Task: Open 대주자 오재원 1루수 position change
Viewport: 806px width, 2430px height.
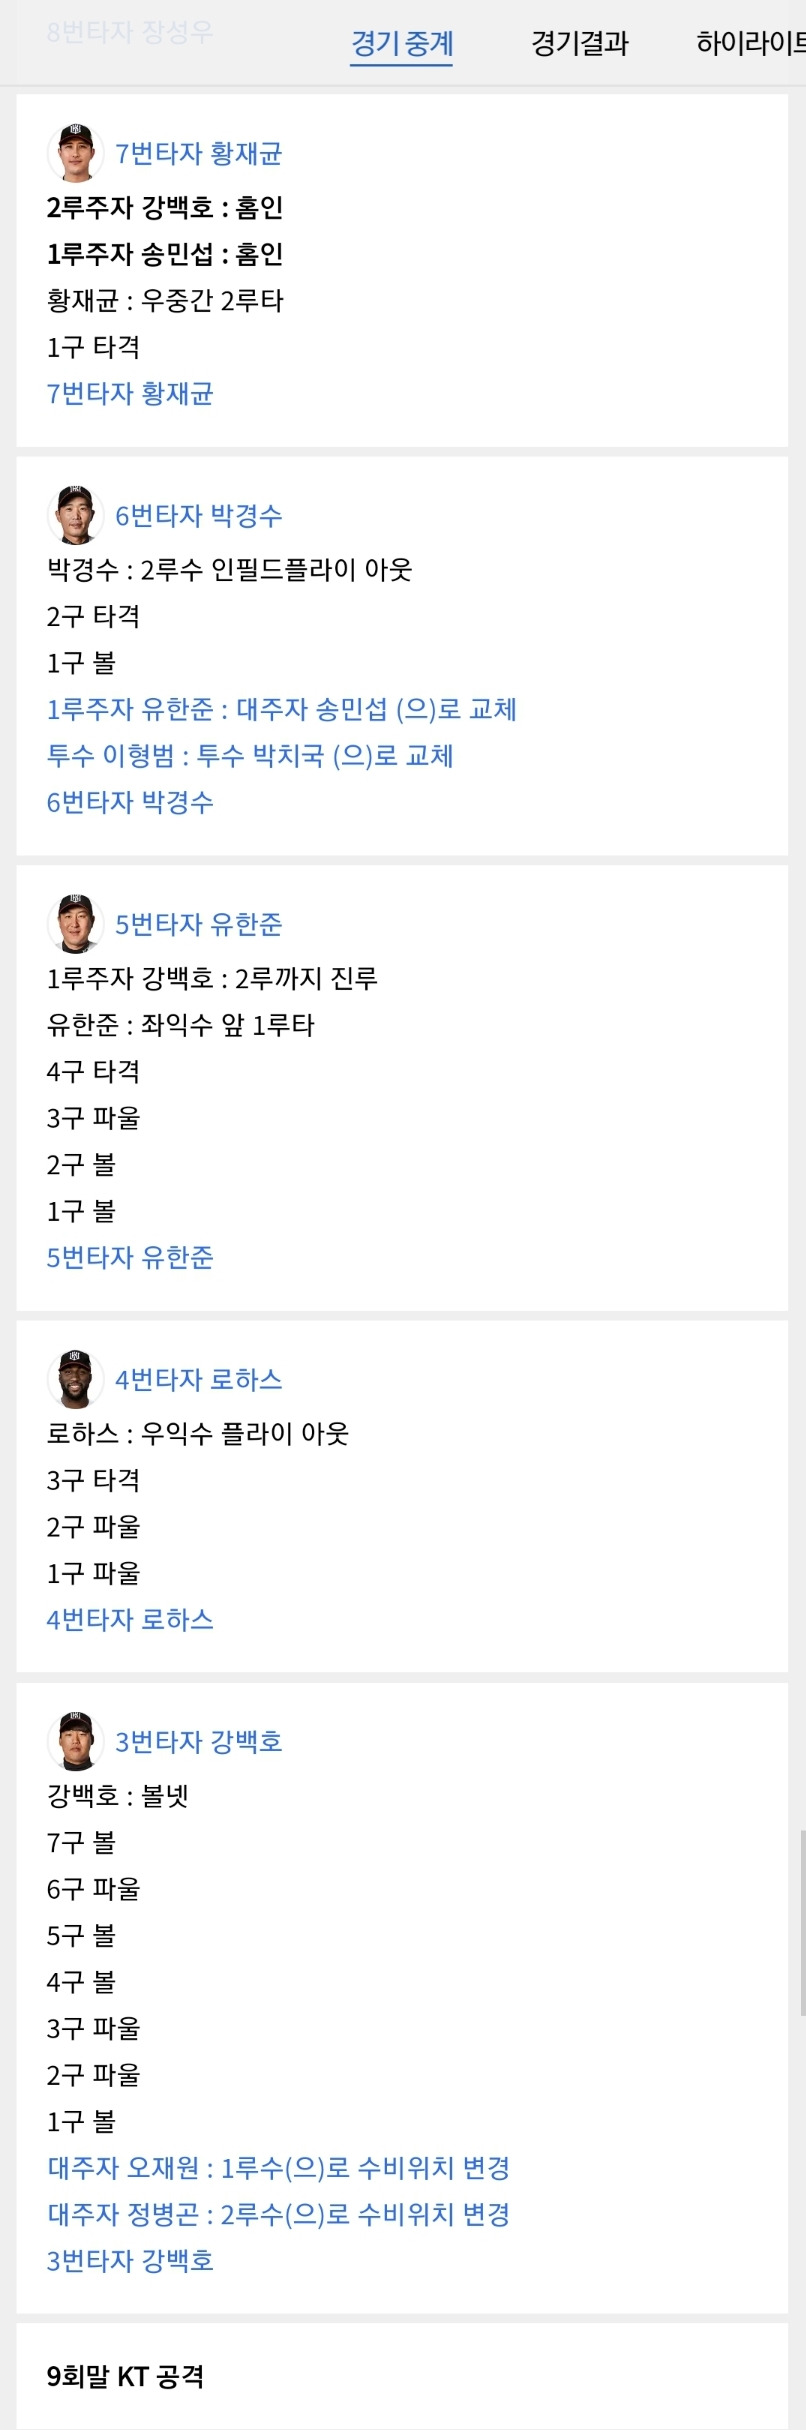Action: (279, 2168)
